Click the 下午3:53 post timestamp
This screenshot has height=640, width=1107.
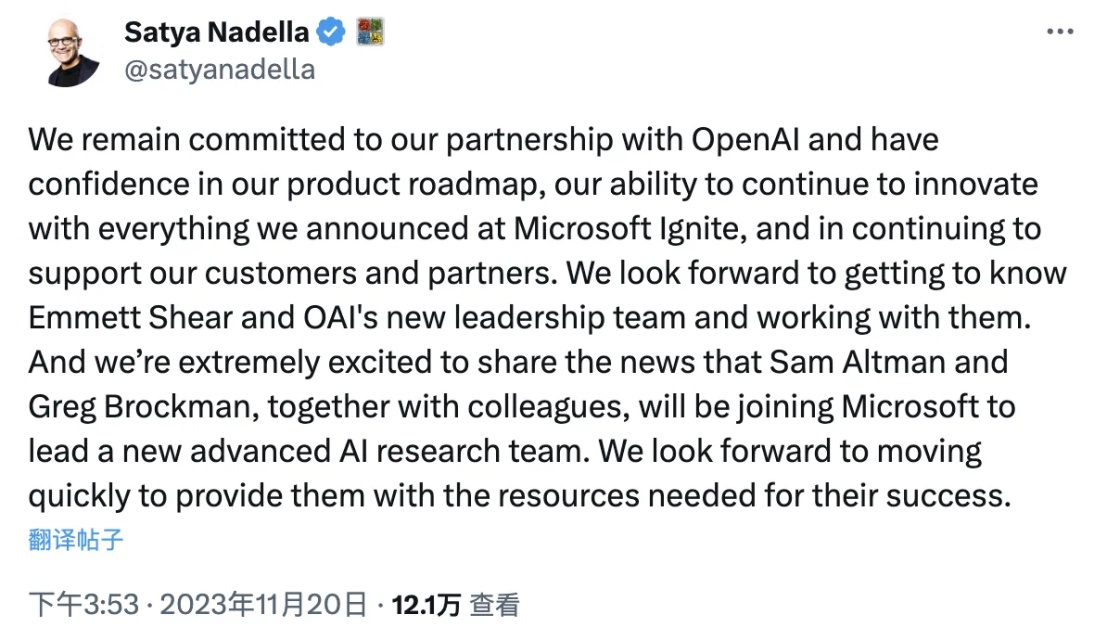click(x=83, y=605)
